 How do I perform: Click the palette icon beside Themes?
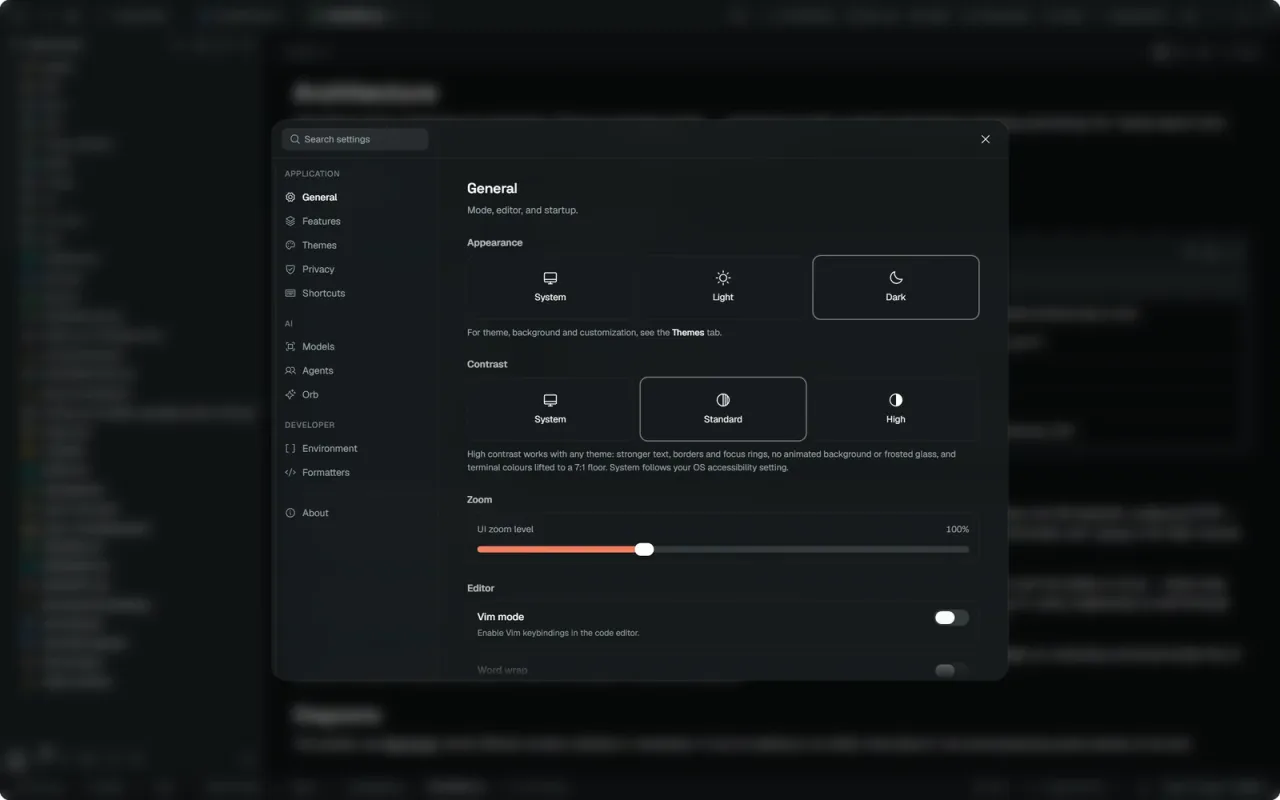coord(290,245)
